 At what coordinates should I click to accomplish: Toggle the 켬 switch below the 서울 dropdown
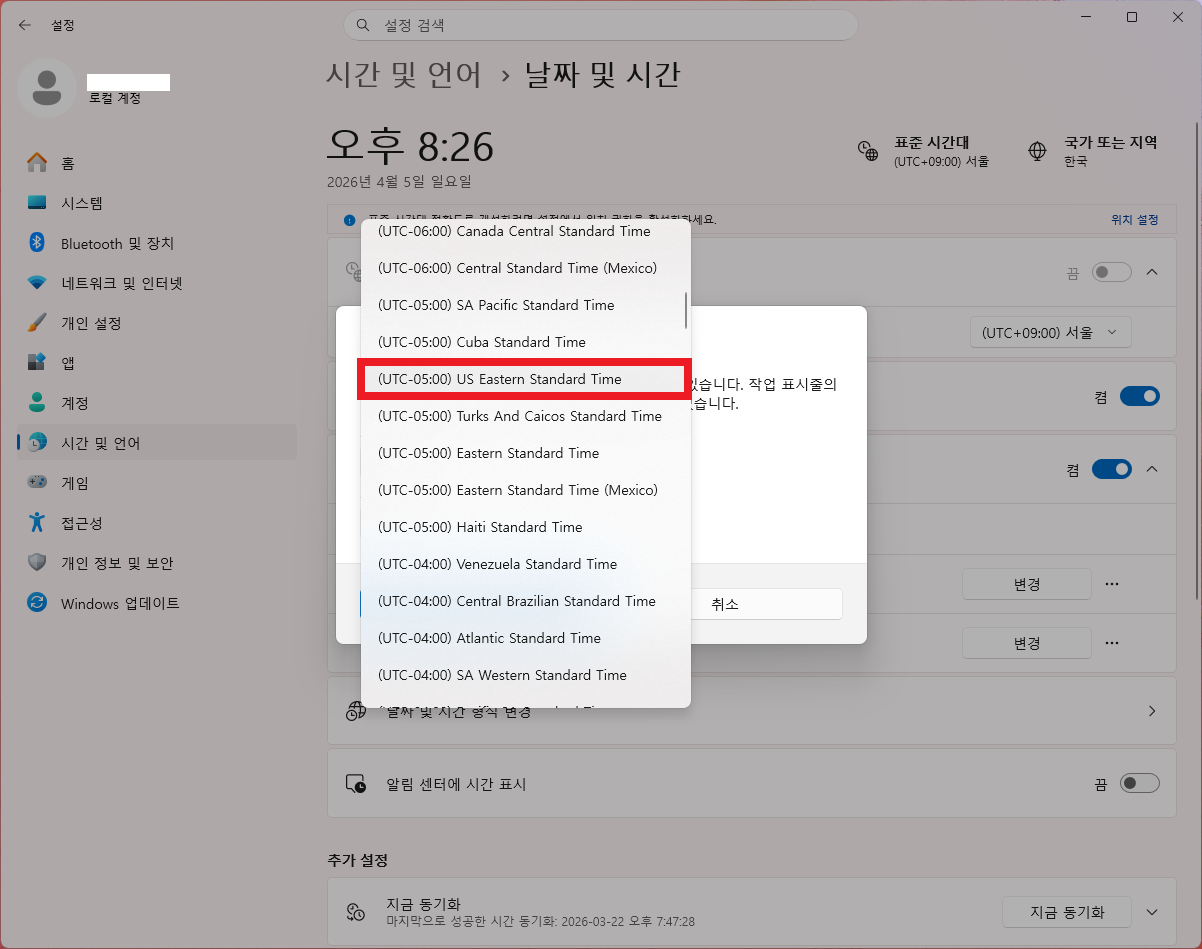(1139, 397)
